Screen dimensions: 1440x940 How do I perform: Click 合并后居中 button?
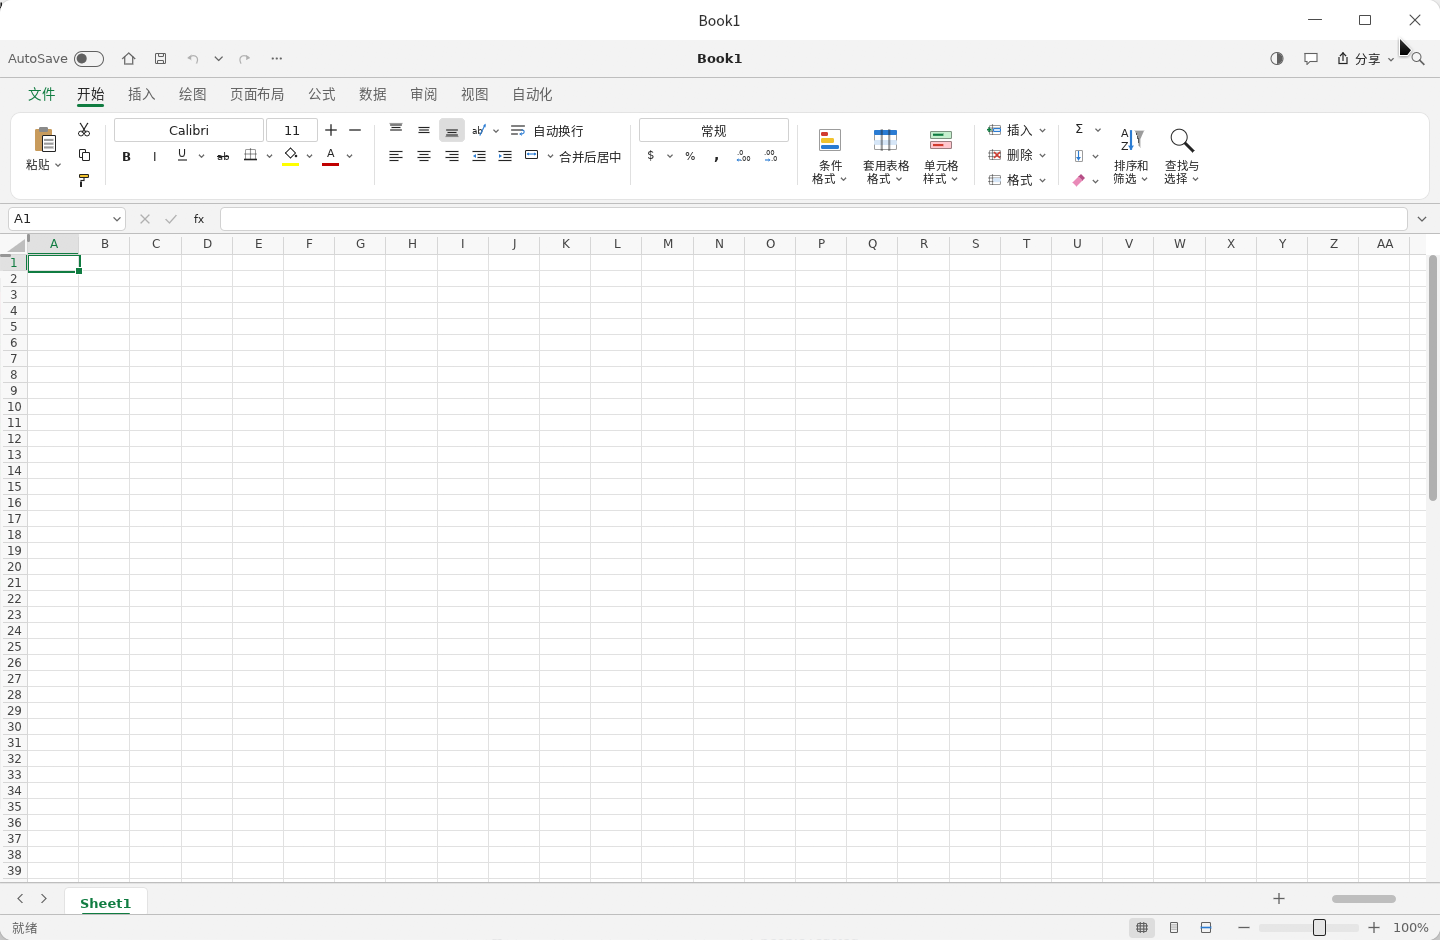coord(573,157)
